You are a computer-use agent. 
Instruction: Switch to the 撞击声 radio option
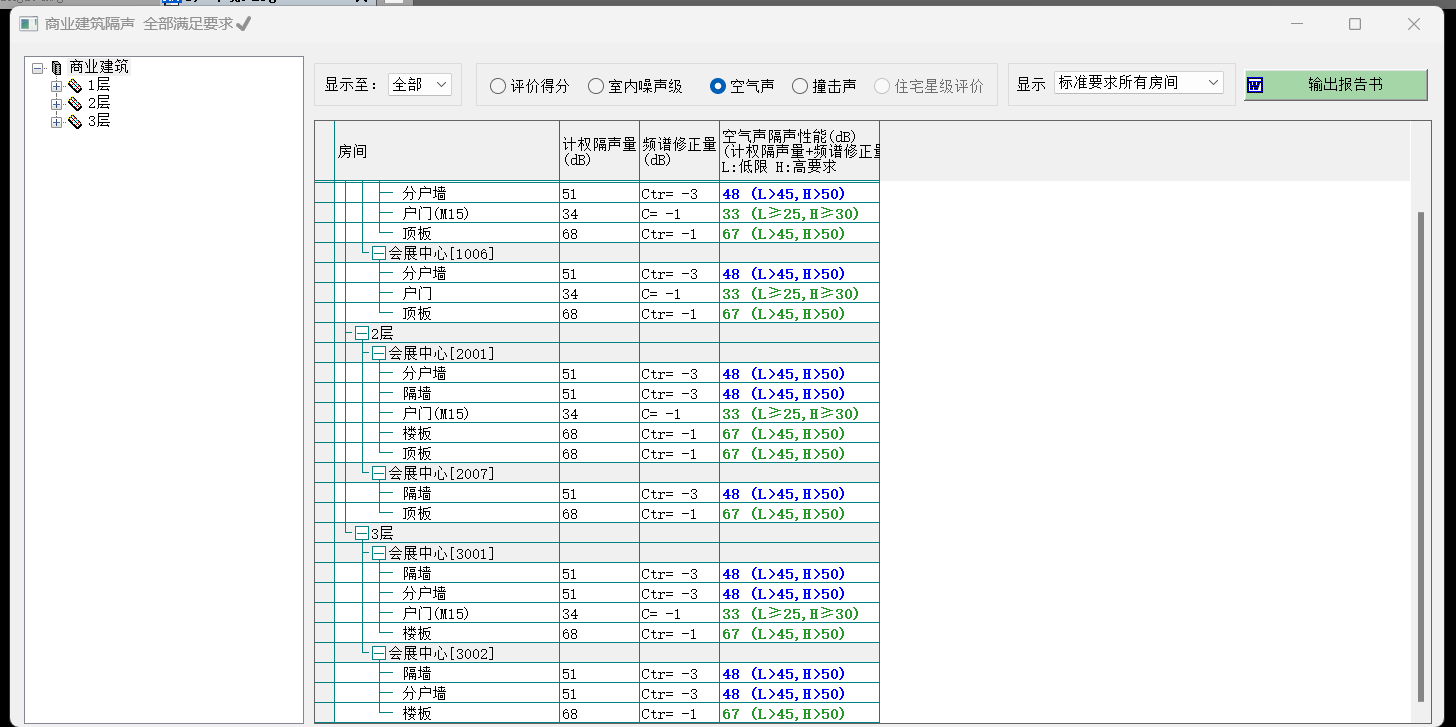[800, 87]
